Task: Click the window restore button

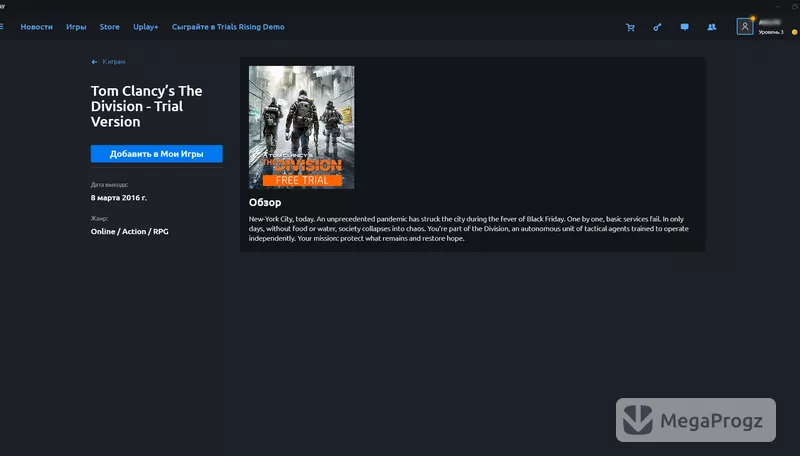Action: (x=794, y=7)
